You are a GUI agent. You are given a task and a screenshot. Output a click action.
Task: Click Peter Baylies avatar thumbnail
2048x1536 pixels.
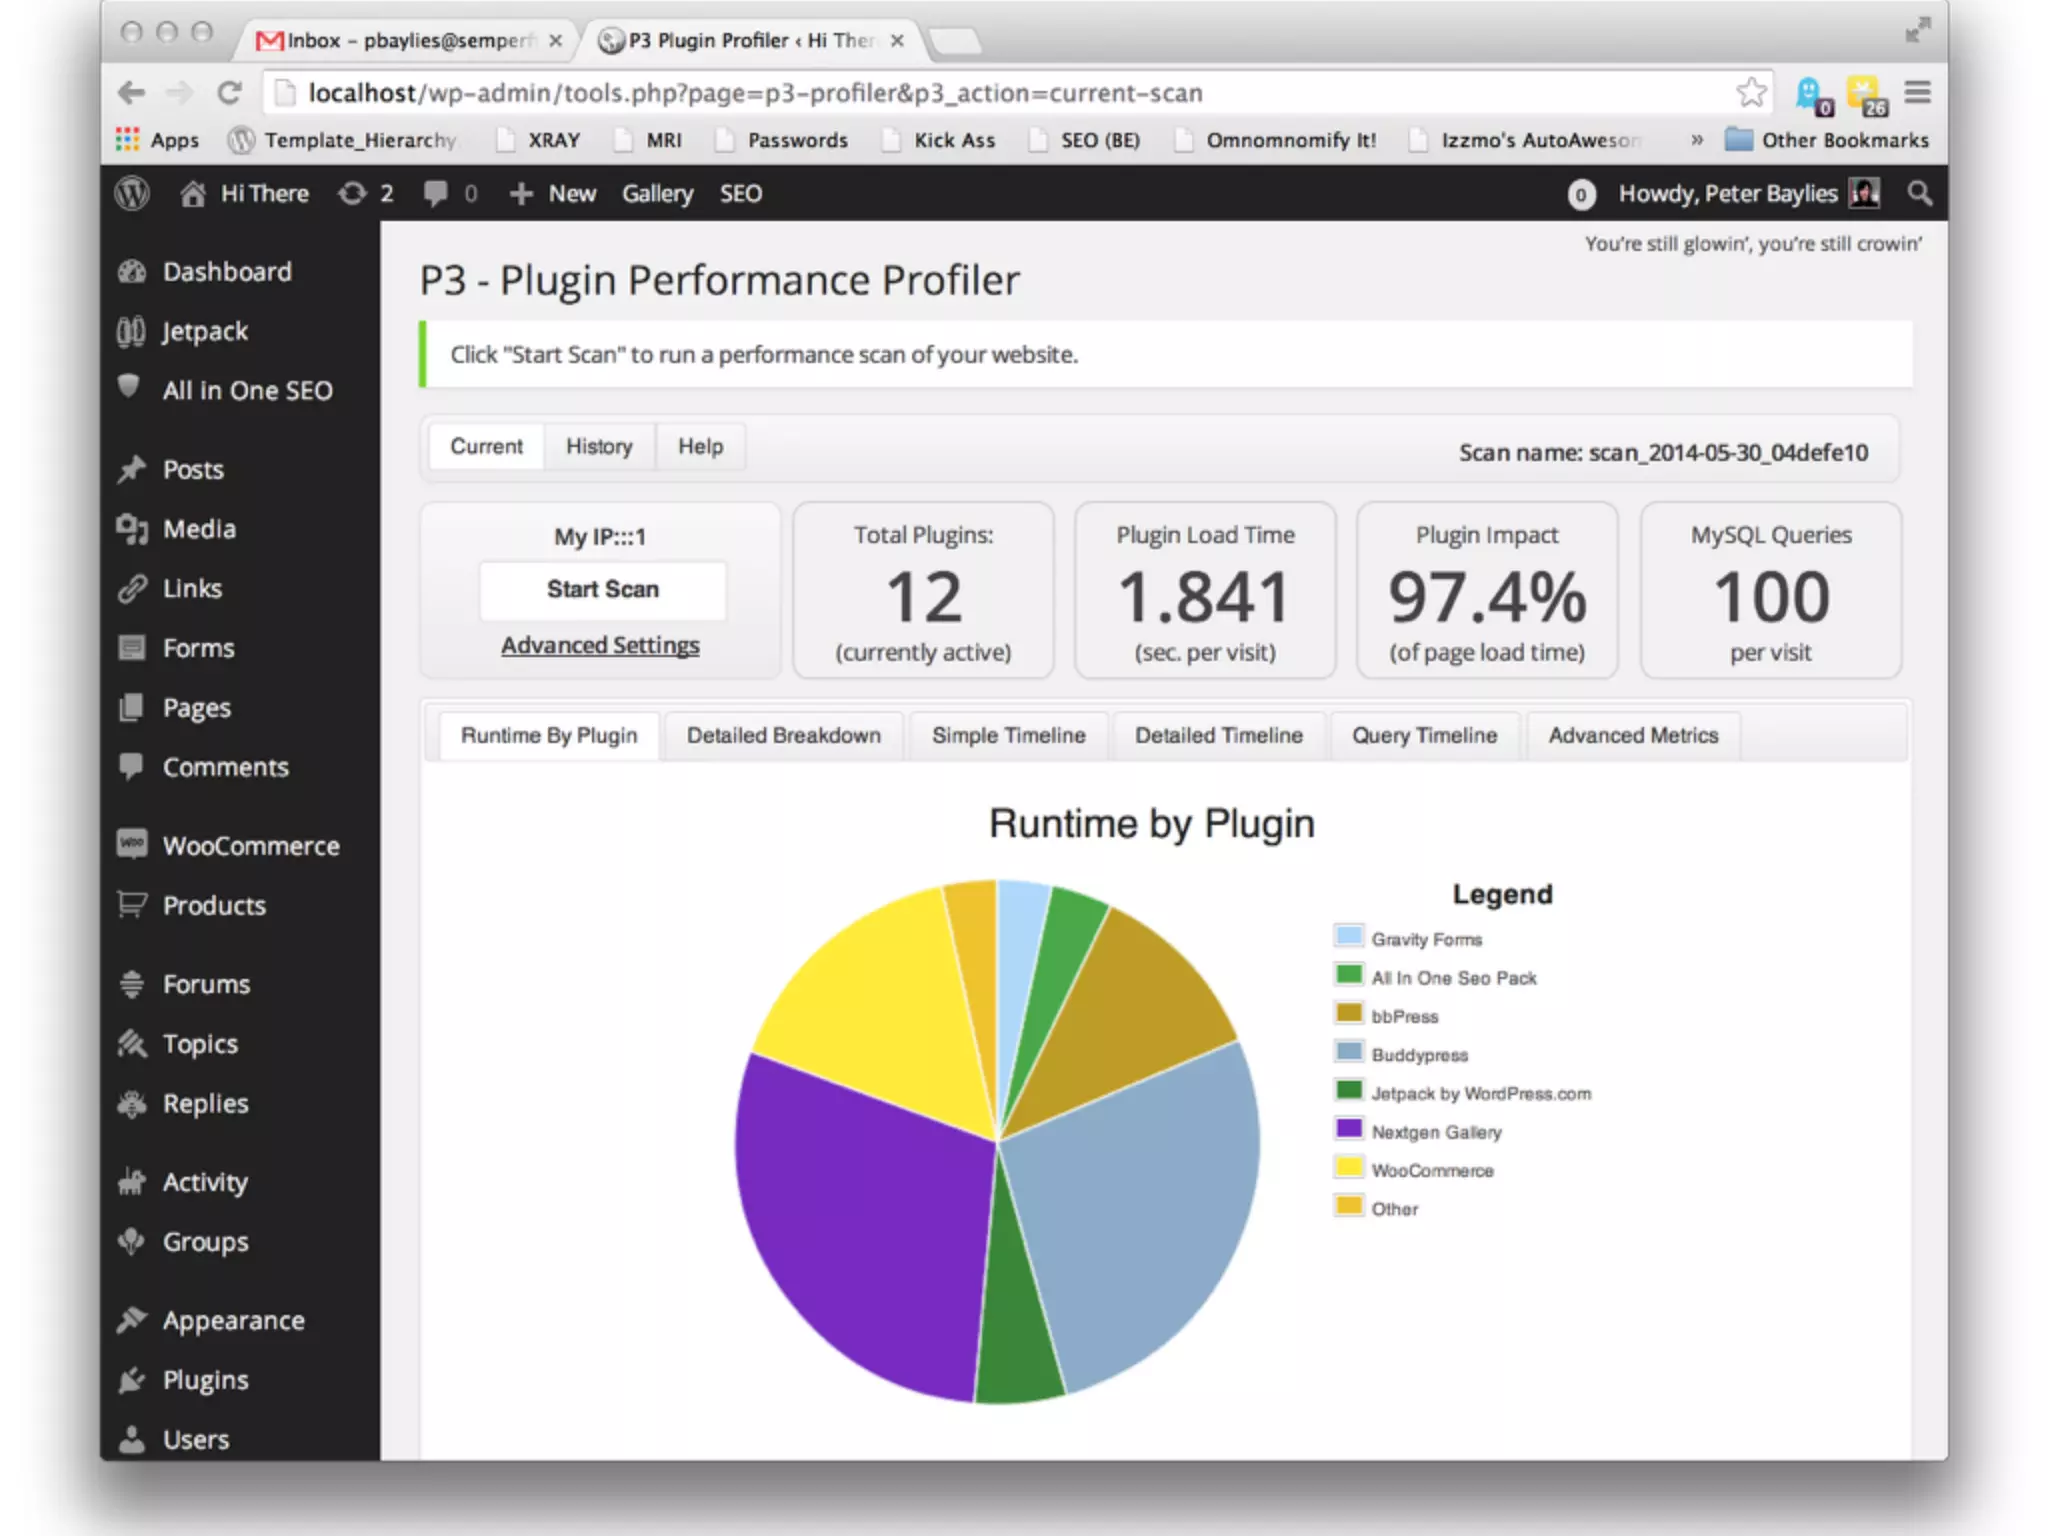coord(1865,193)
